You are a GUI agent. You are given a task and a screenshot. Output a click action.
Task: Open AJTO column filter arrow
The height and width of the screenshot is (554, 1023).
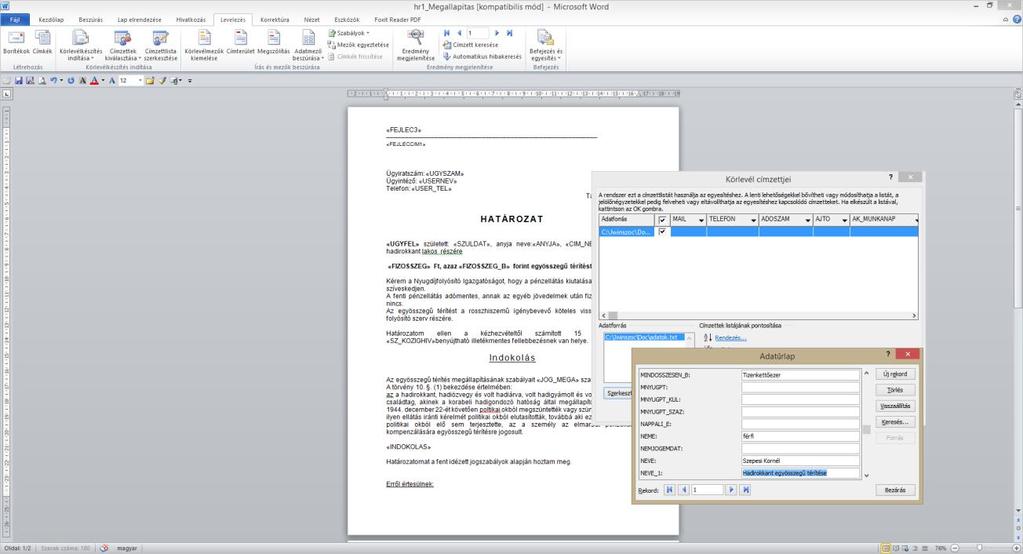844,220
